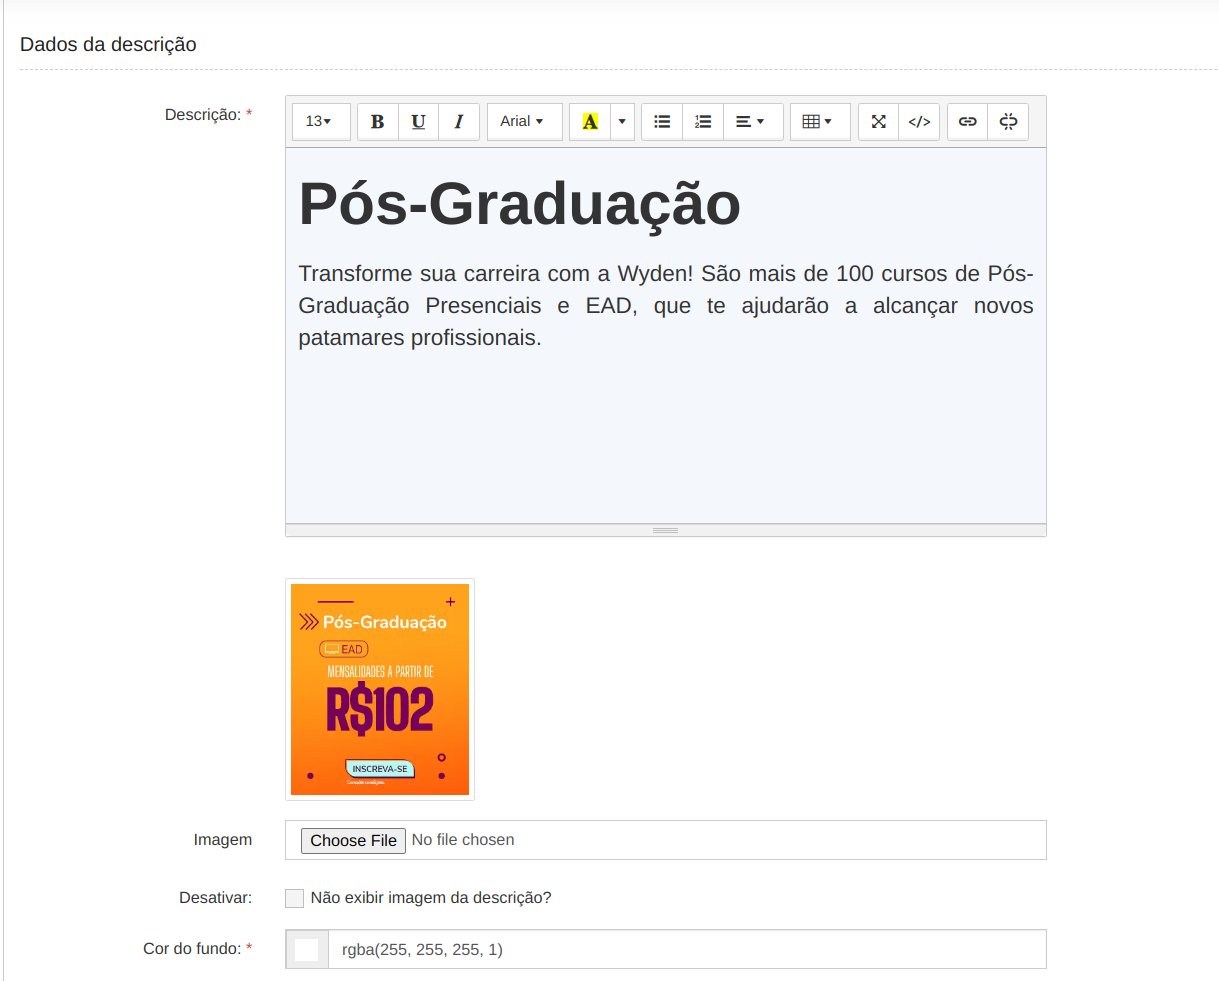The width and height of the screenshot is (1219, 981).
Task: Open the insert table dropdown
Action: coord(820,121)
